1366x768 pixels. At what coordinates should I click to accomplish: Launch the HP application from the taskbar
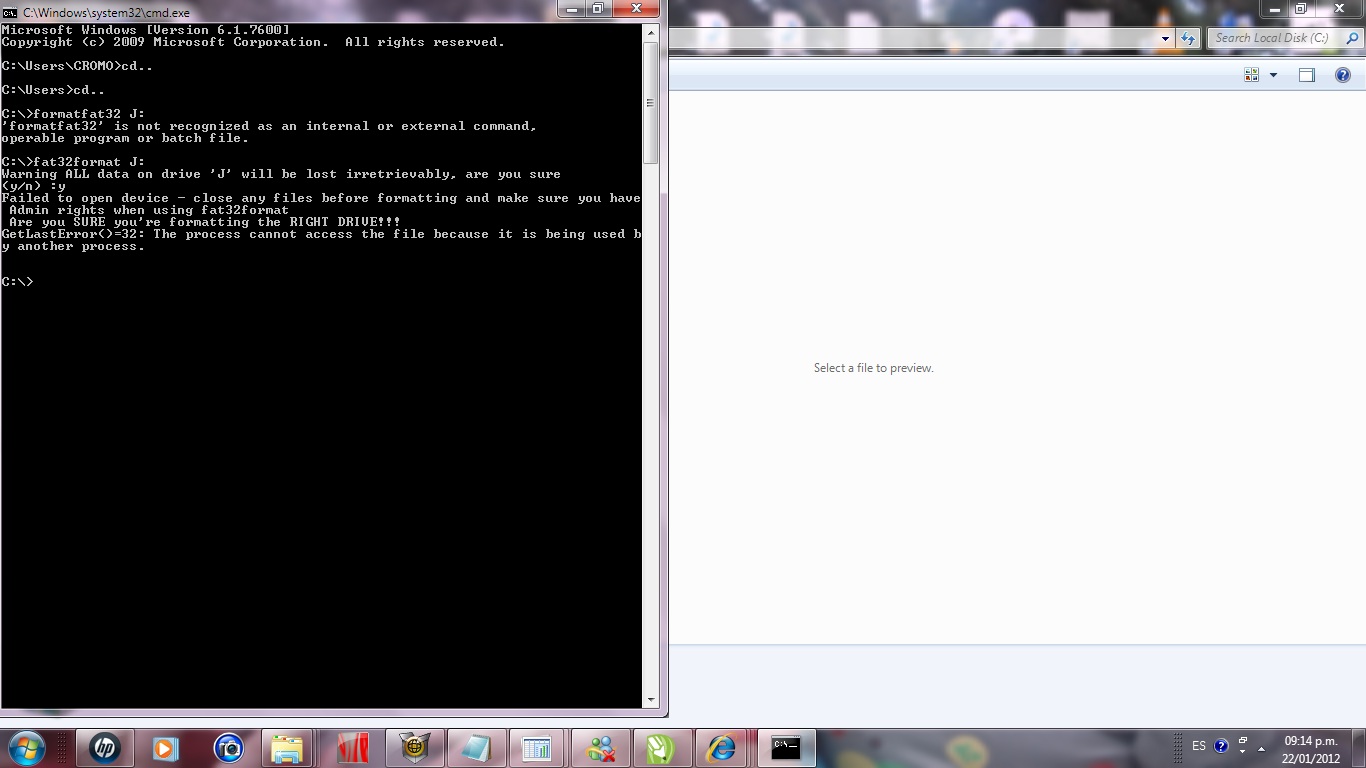(104, 747)
